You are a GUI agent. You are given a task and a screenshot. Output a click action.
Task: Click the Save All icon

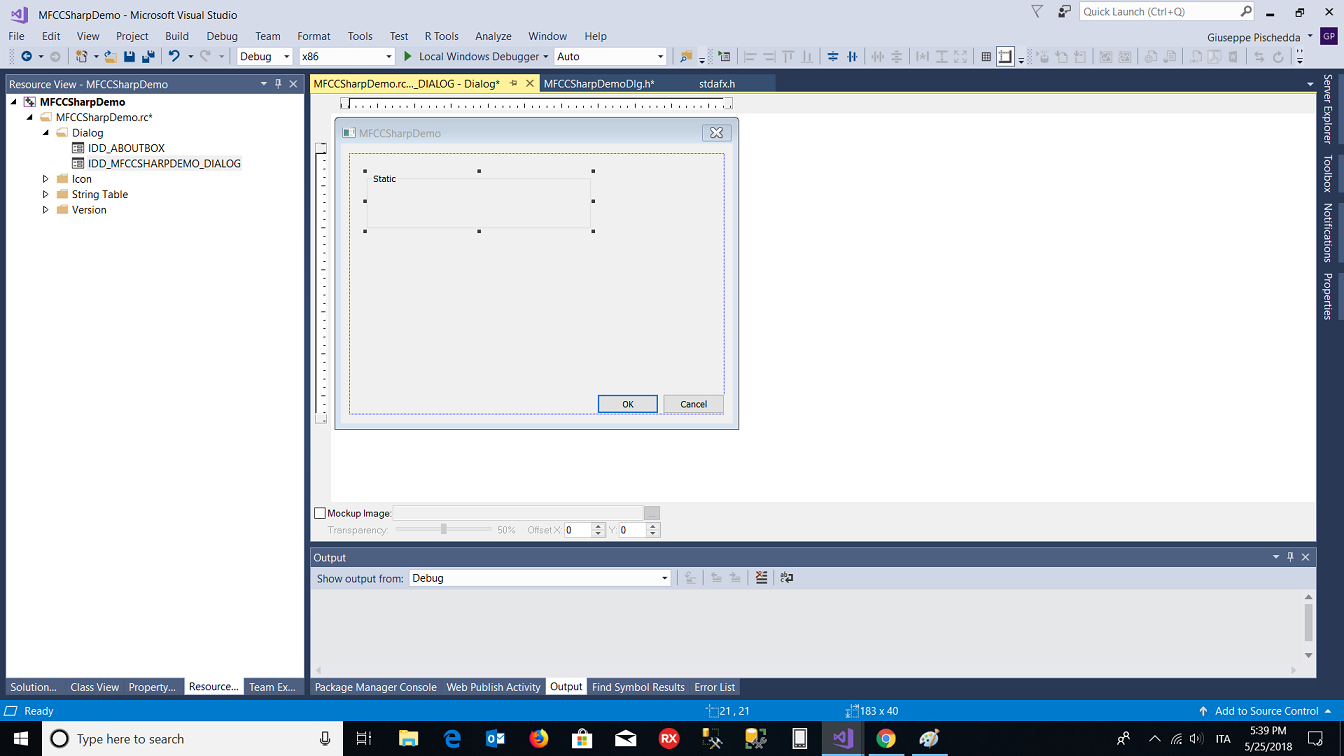148,57
